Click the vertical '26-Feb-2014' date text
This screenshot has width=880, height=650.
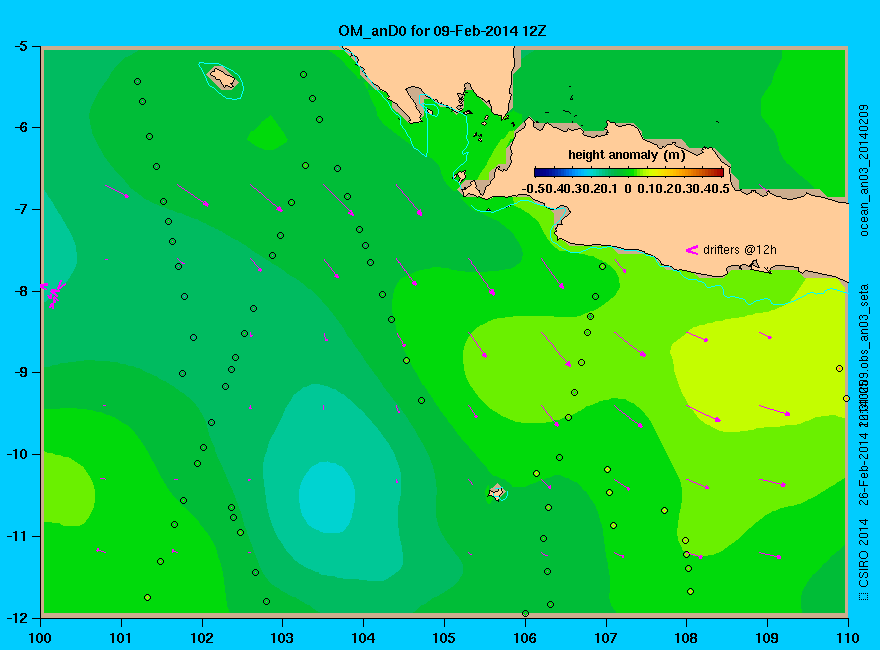(864, 467)
